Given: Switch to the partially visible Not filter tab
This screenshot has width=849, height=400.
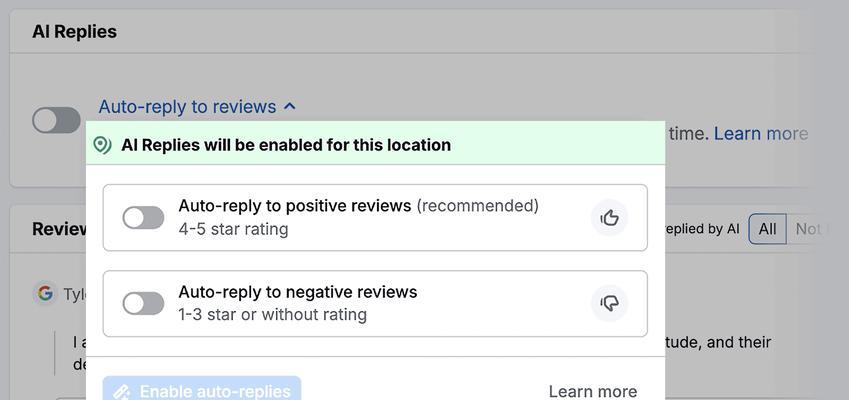Looking at the screenshot, I should 807,229.
